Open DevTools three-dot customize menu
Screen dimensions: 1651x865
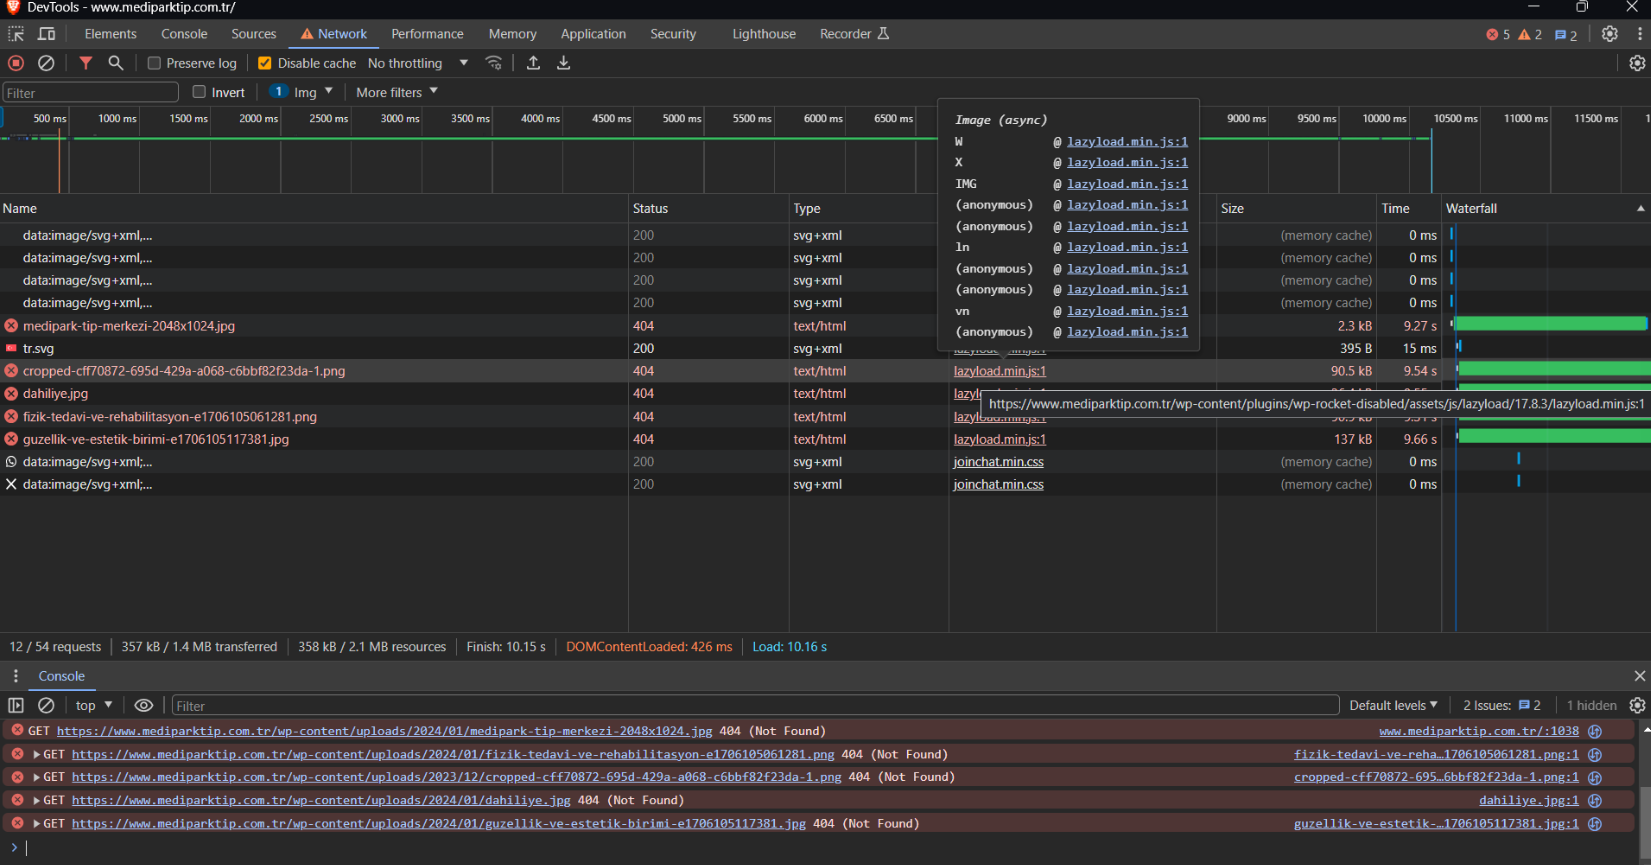(x=1640, y=34)
